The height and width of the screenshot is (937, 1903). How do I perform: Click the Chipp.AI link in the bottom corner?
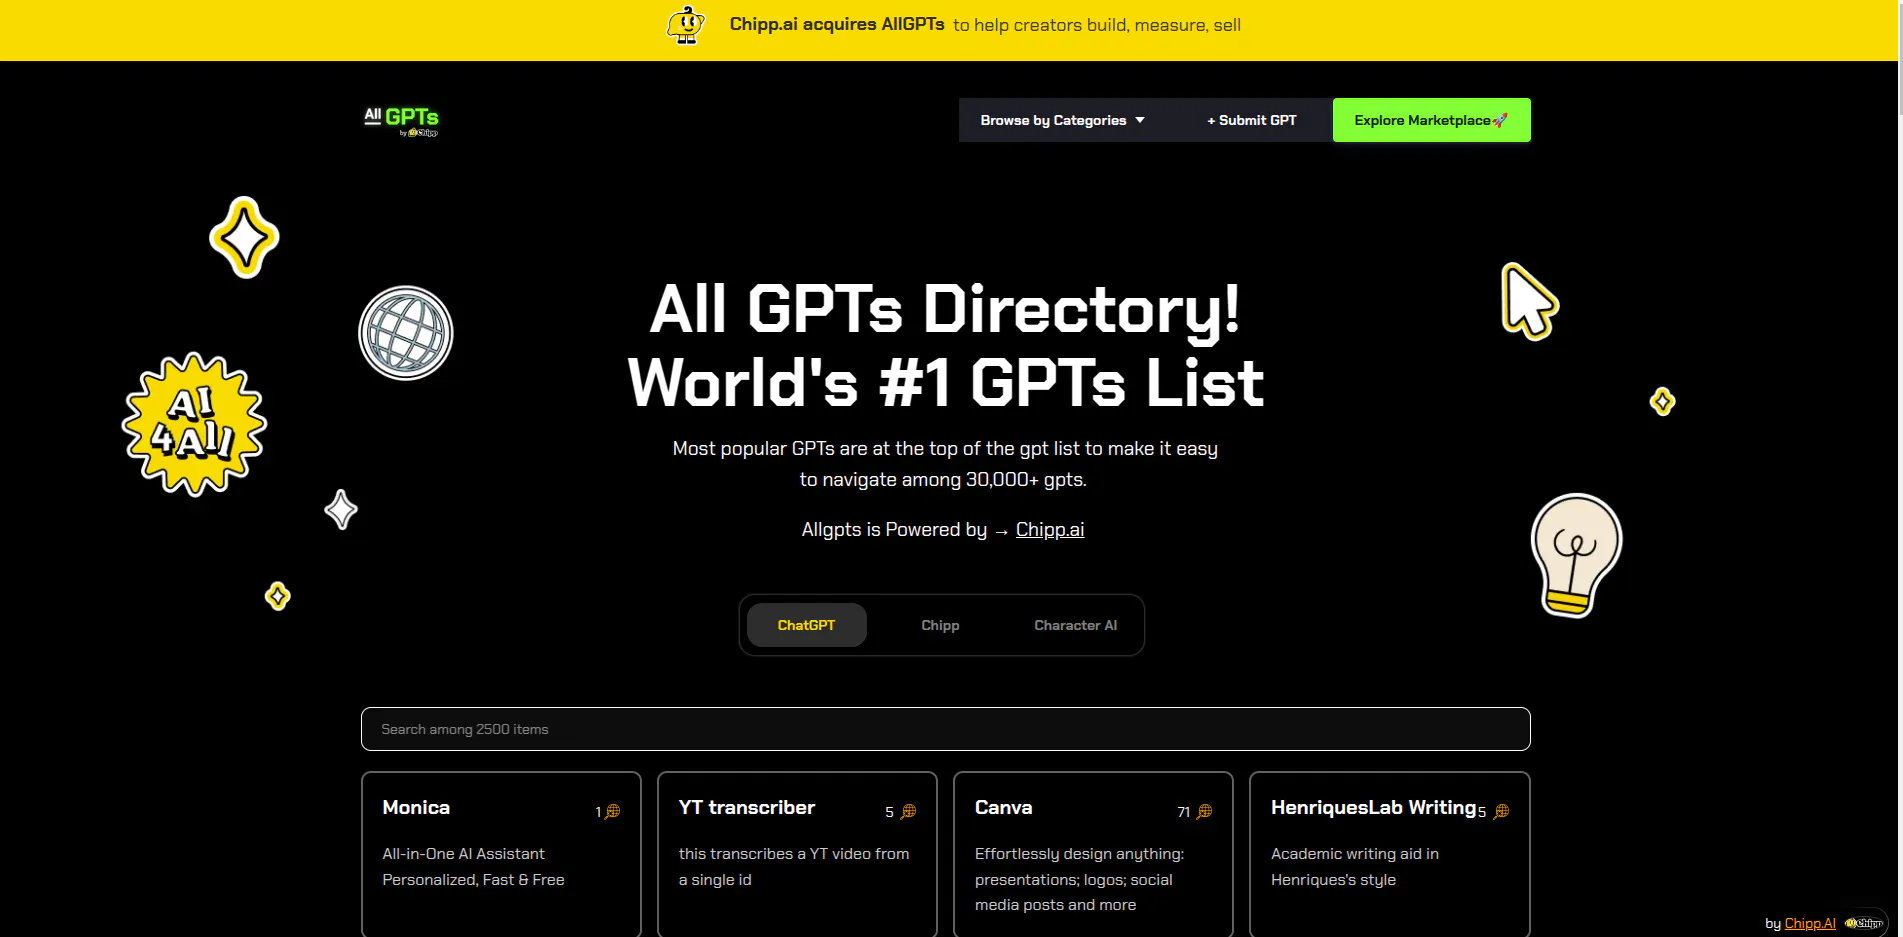(x=1810, y=923)
